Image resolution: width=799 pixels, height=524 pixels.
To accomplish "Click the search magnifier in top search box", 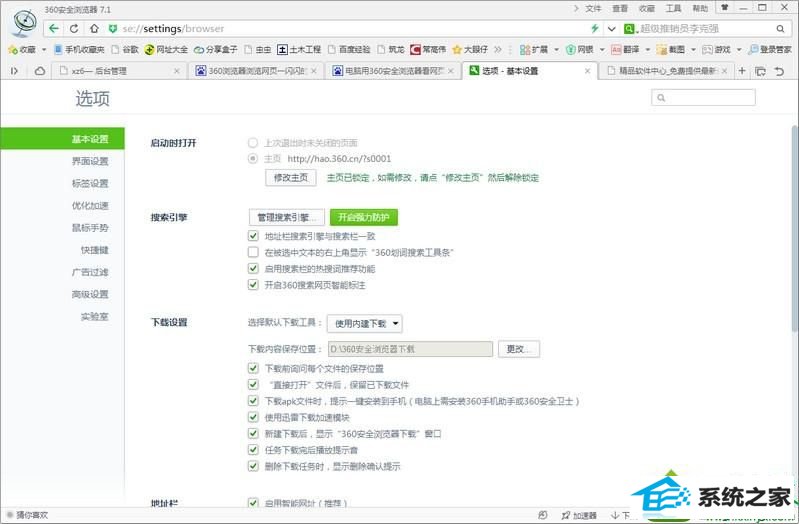I will [780, 29].
